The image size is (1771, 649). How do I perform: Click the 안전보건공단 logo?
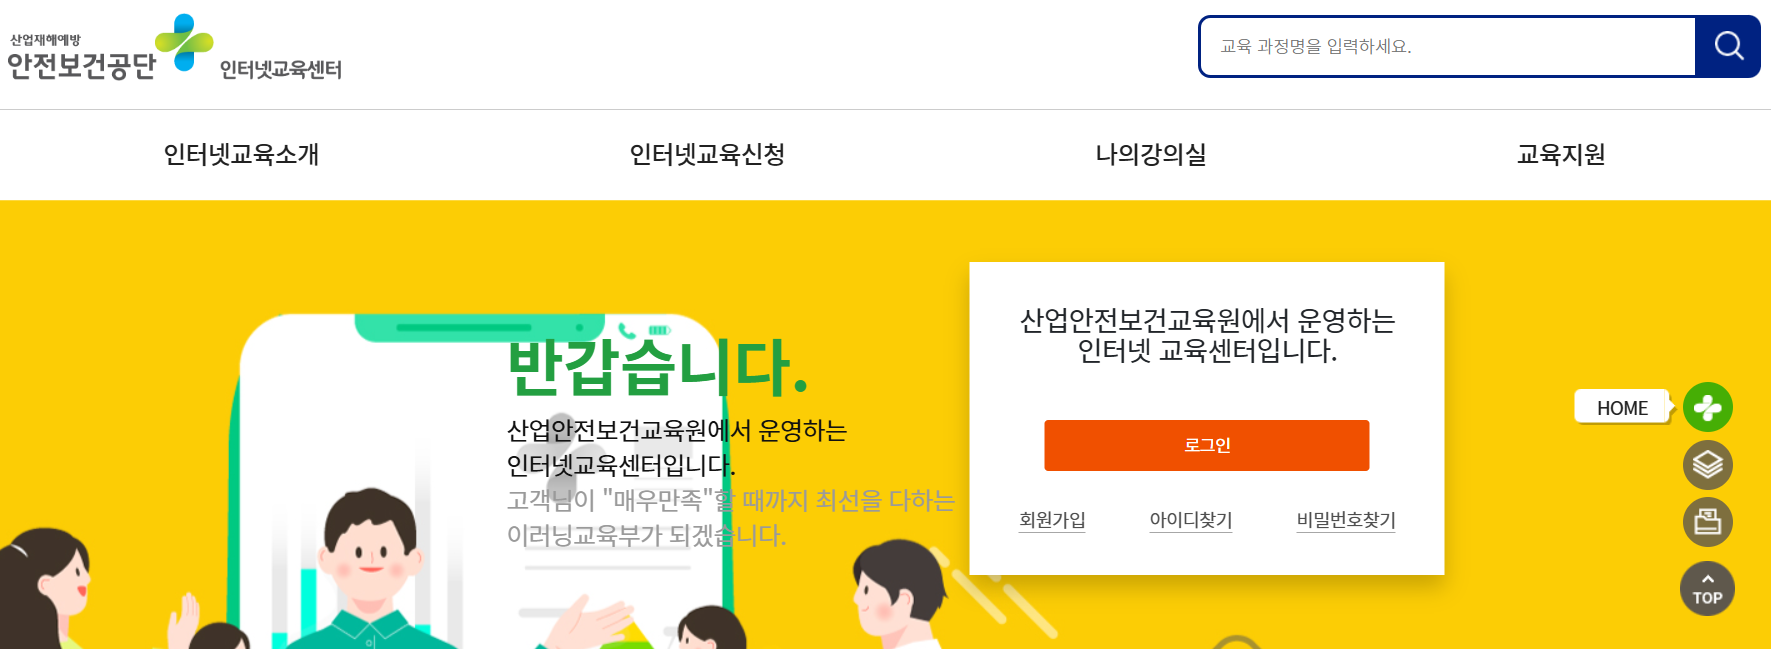pyautogui.click(x=82, y=57)
